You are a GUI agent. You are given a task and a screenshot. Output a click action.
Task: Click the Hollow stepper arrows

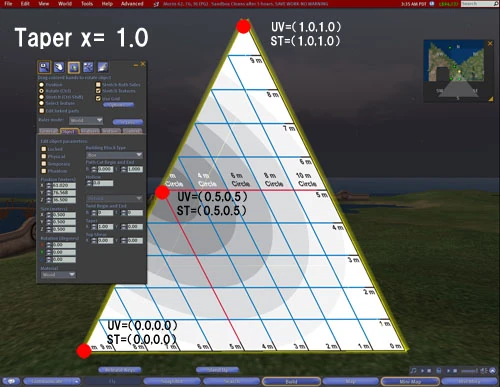coord(89,183)
